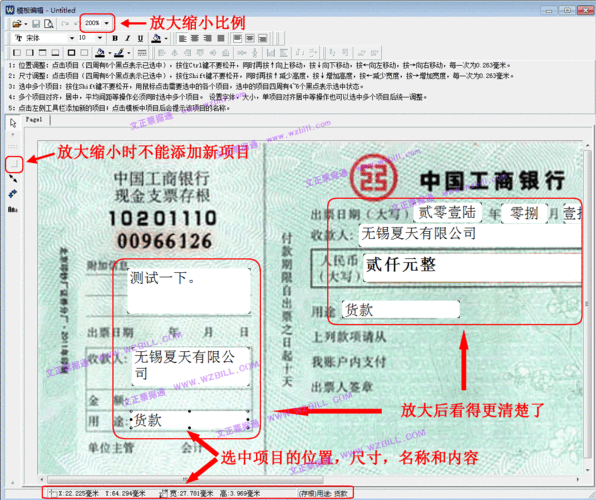Screen dimensions: 596x500
Task: Click the Print preview icon
Action: coord(49,24)
